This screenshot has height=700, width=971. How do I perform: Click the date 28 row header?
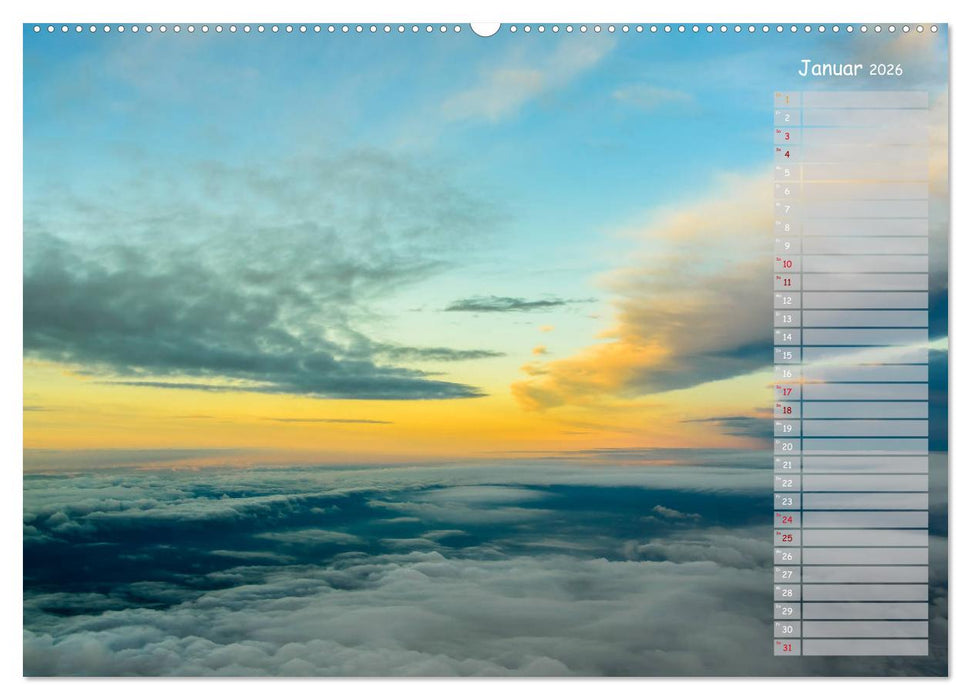789,594
